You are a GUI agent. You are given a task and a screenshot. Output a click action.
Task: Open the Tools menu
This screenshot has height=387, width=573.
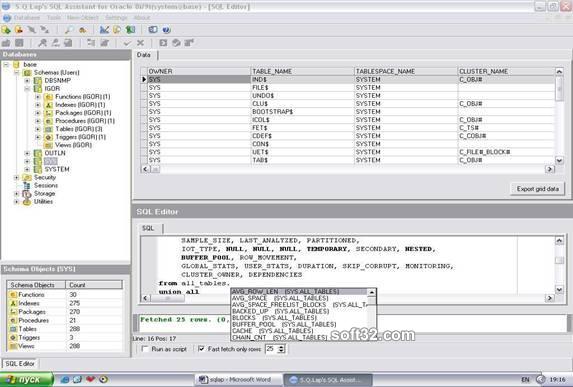click(54, 18)
